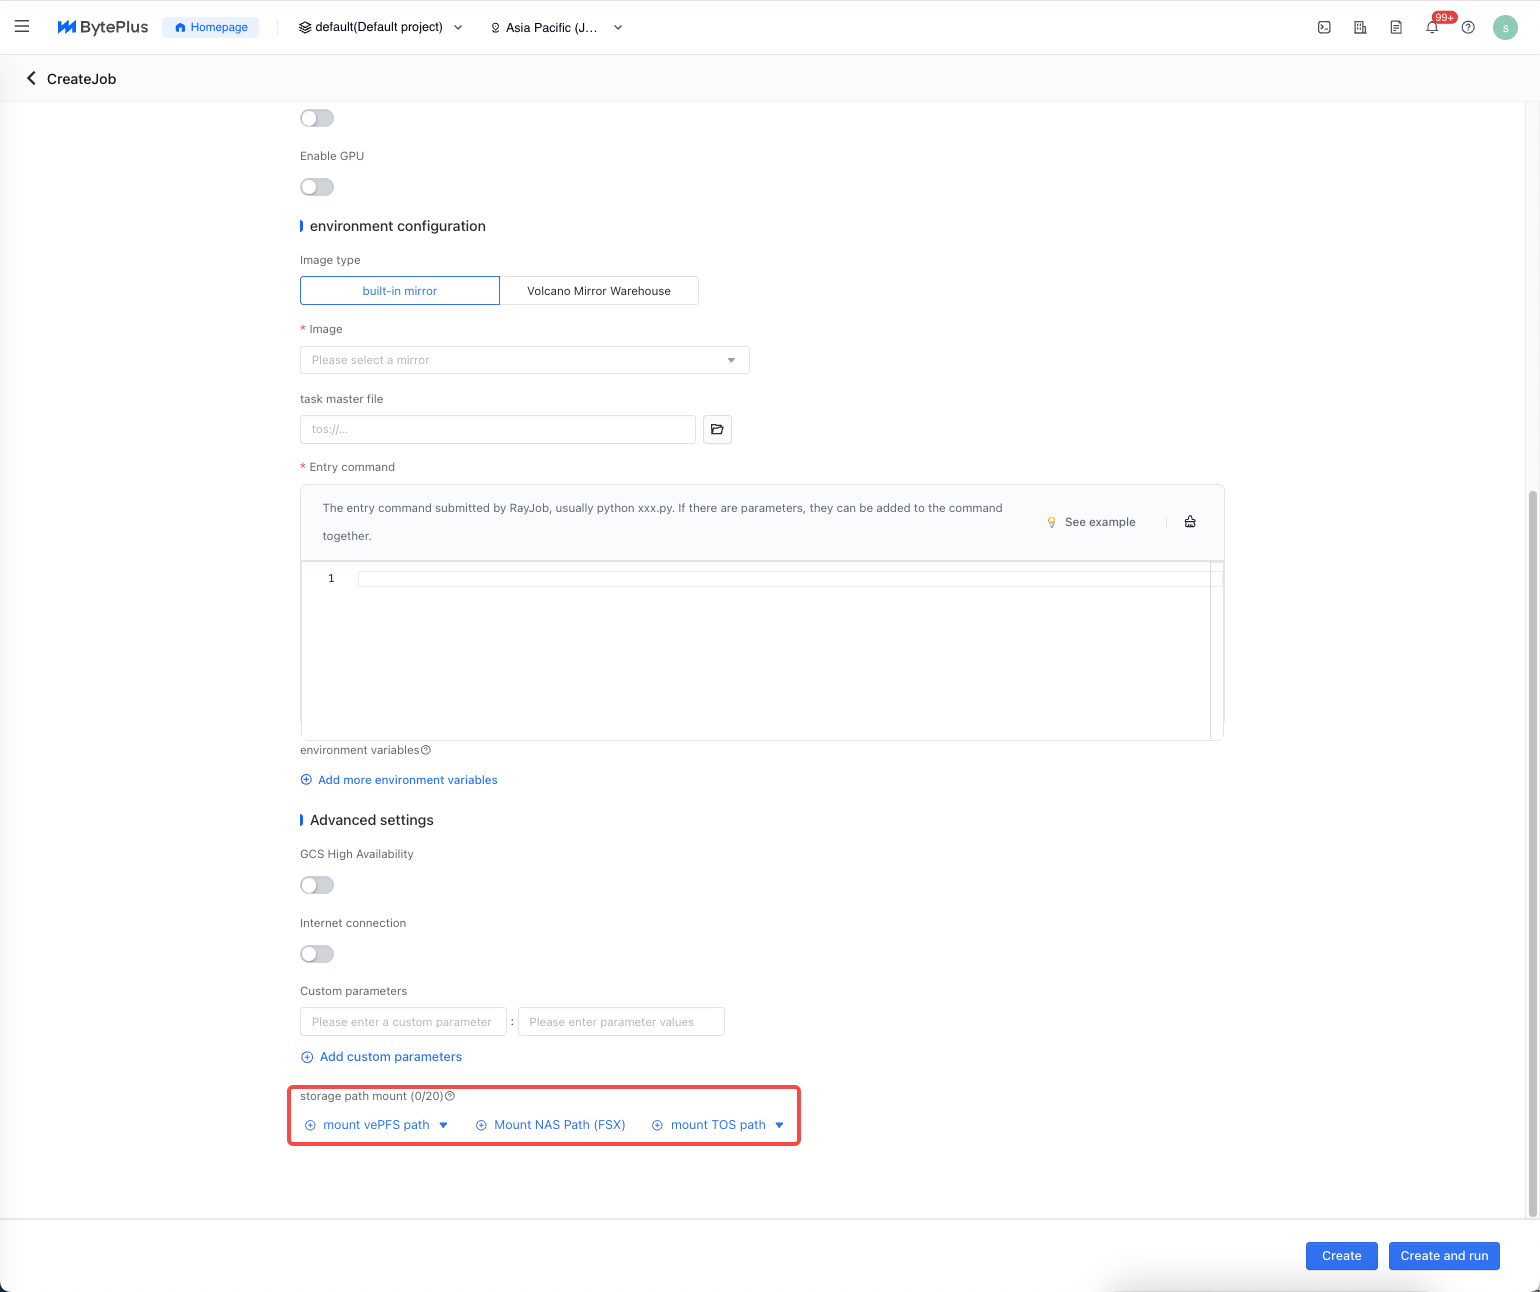Go back using the CreateJob arrow
The height and width of the screenshot is (1292, 1540).
tap(31, 78)
